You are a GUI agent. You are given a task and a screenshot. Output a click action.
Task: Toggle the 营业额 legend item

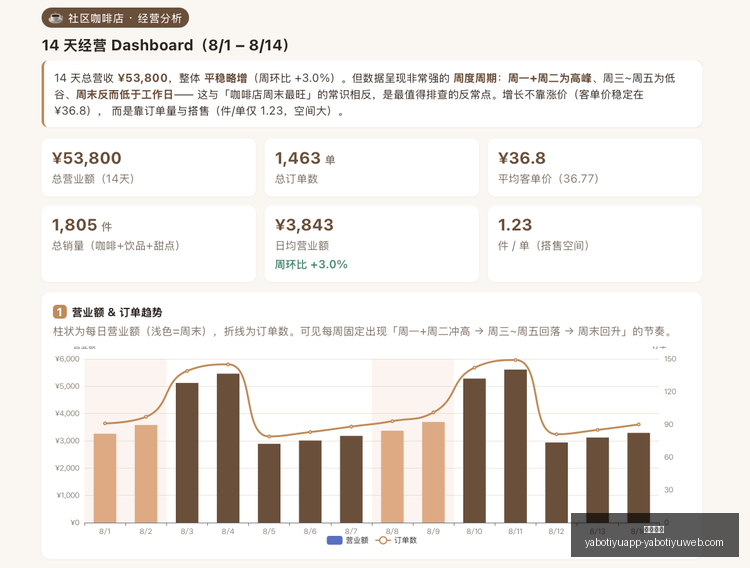point(348,540)
